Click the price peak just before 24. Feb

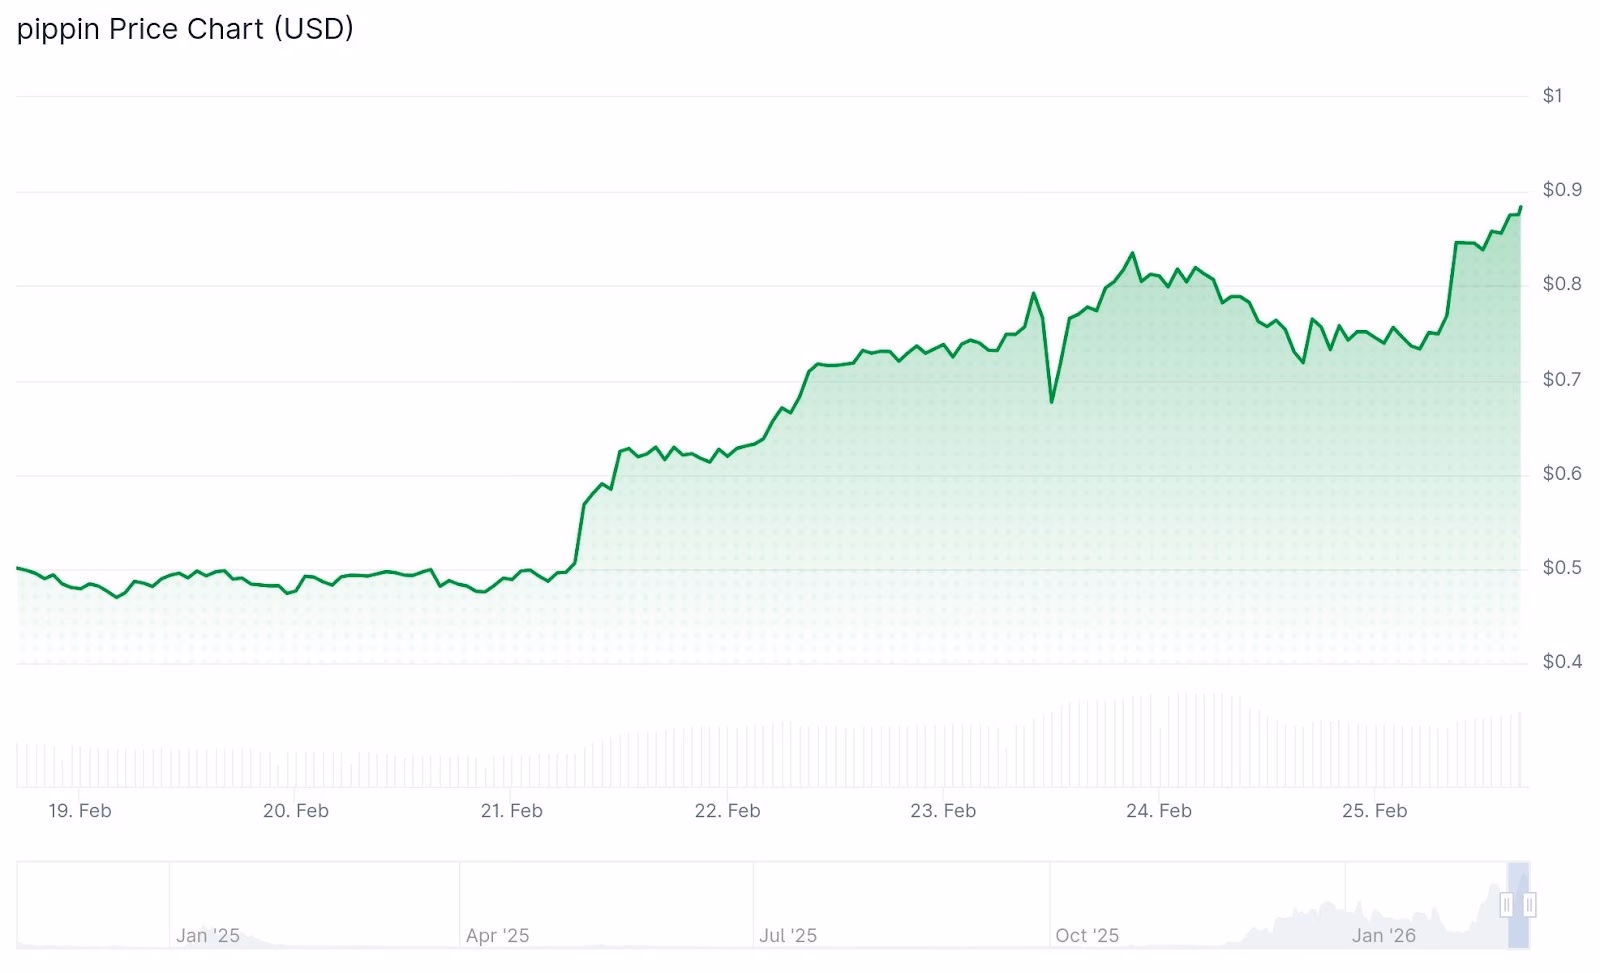click(1132, 253)
